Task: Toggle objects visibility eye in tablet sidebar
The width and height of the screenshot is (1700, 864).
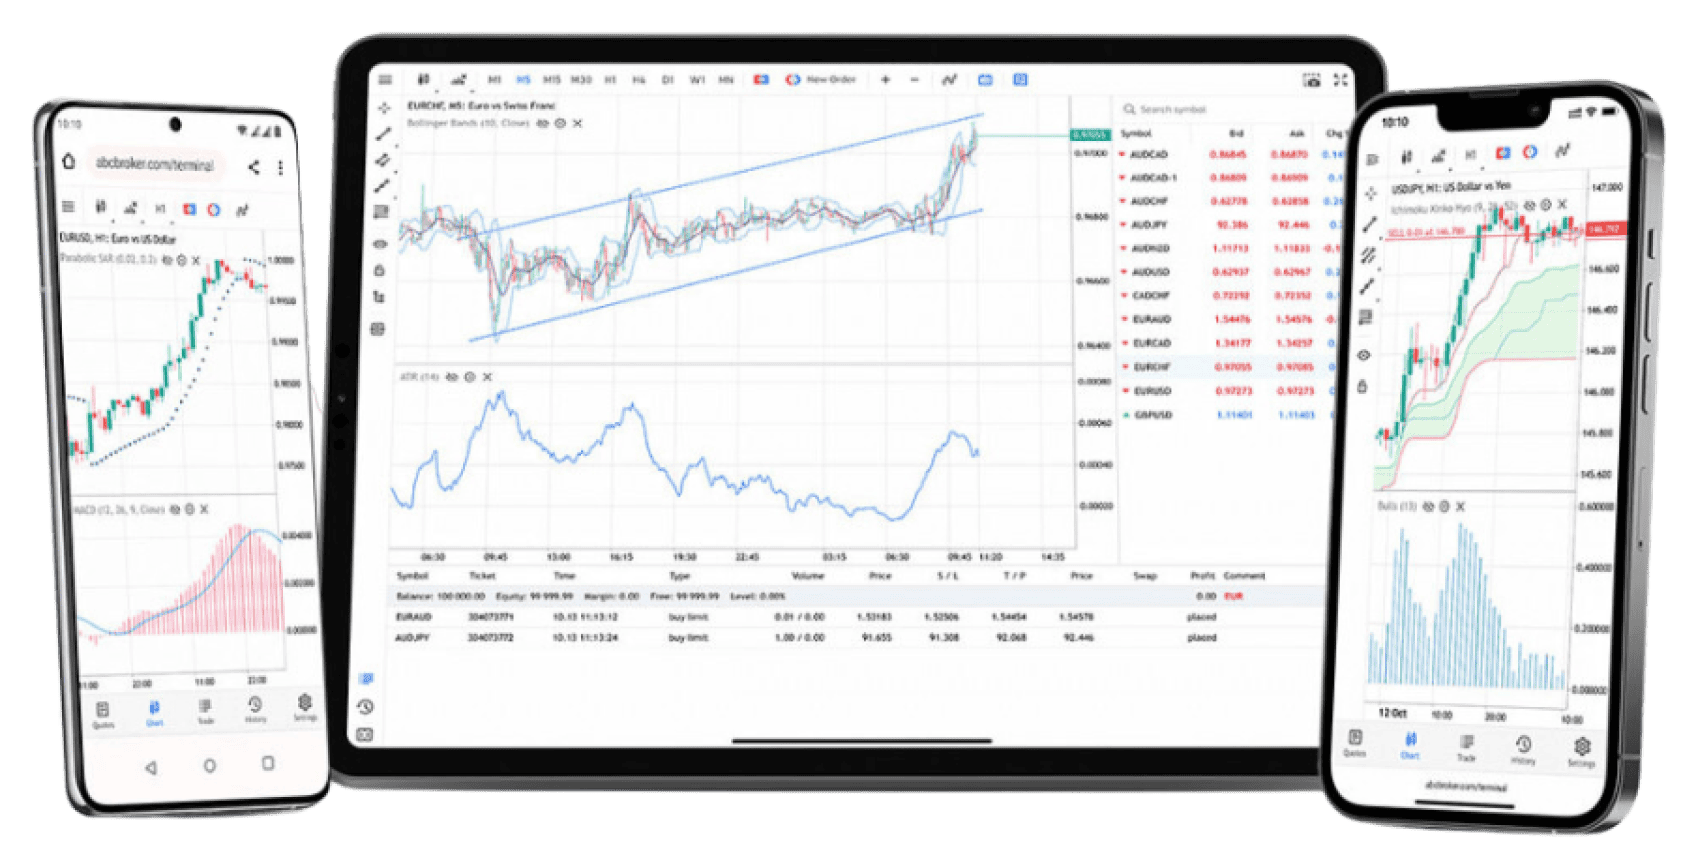Action: 380,244
